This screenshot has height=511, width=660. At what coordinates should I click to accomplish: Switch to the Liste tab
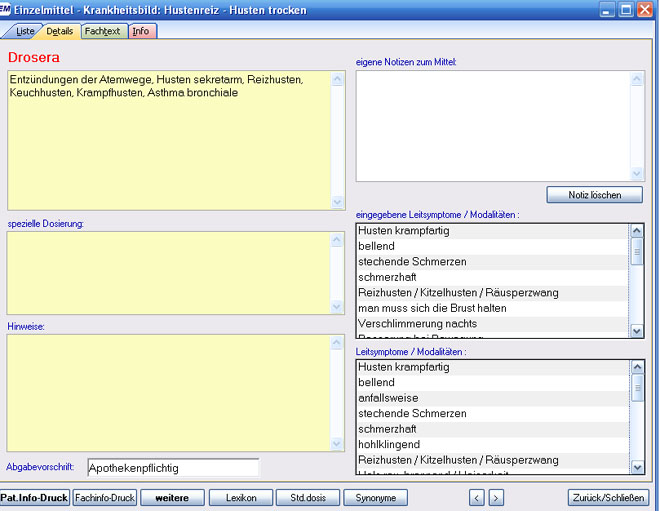tap(24, 32)
